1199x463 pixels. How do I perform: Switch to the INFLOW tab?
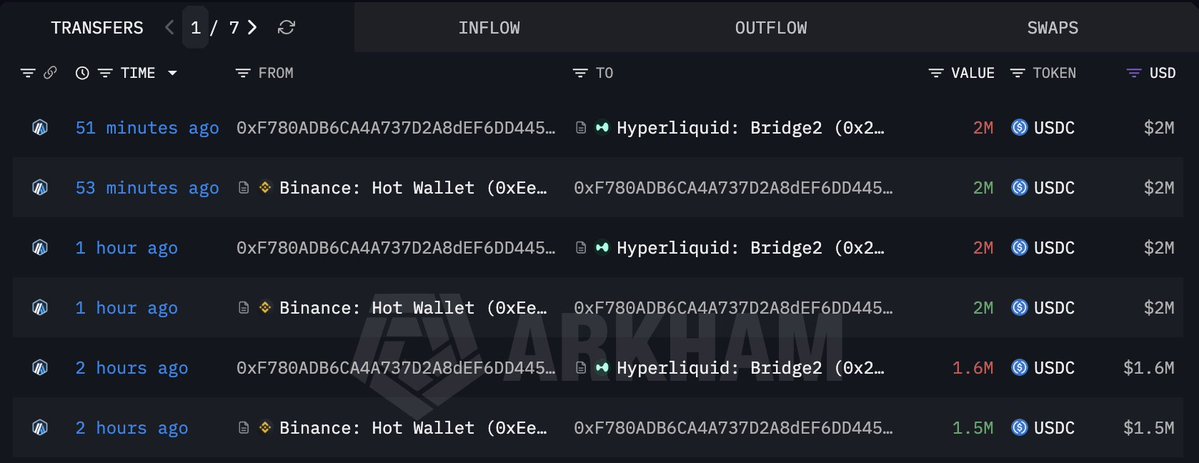point(489,28)
